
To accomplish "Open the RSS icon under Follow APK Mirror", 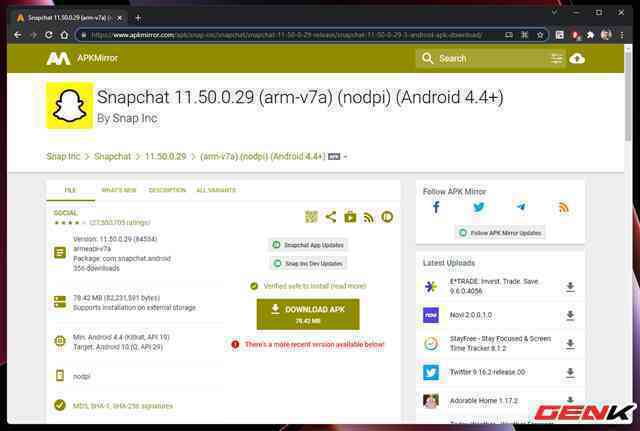I will point(563,207).
